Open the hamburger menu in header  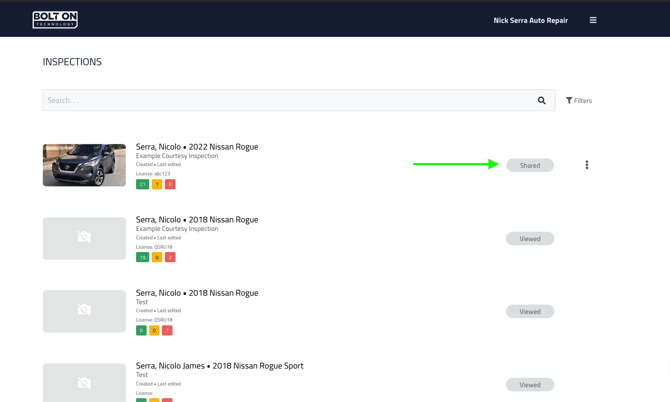pos(593,20)
